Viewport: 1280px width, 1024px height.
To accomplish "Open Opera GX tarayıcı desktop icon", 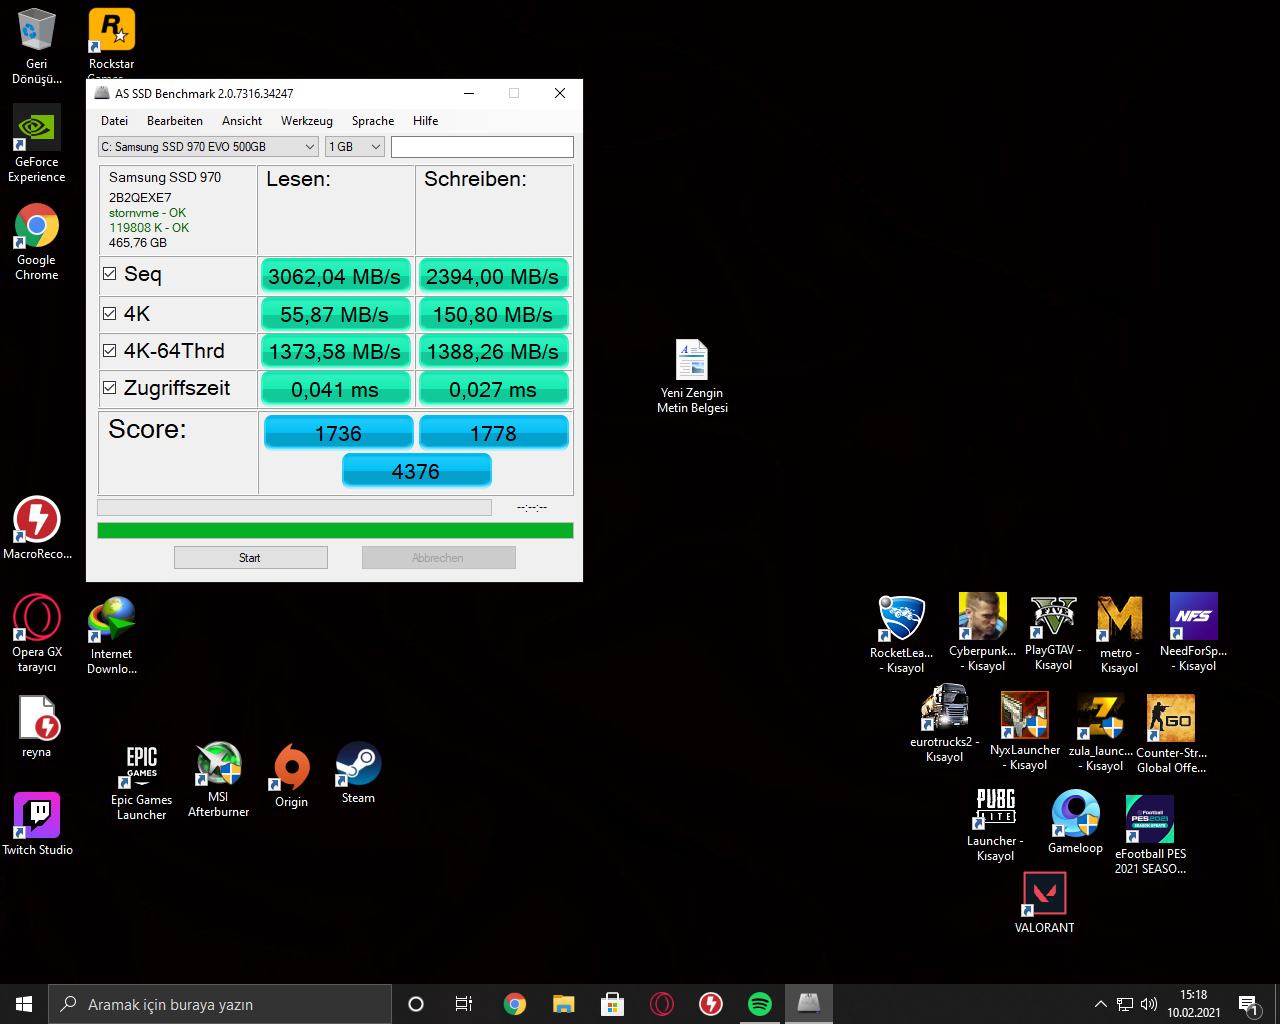I will click(37, 633).
